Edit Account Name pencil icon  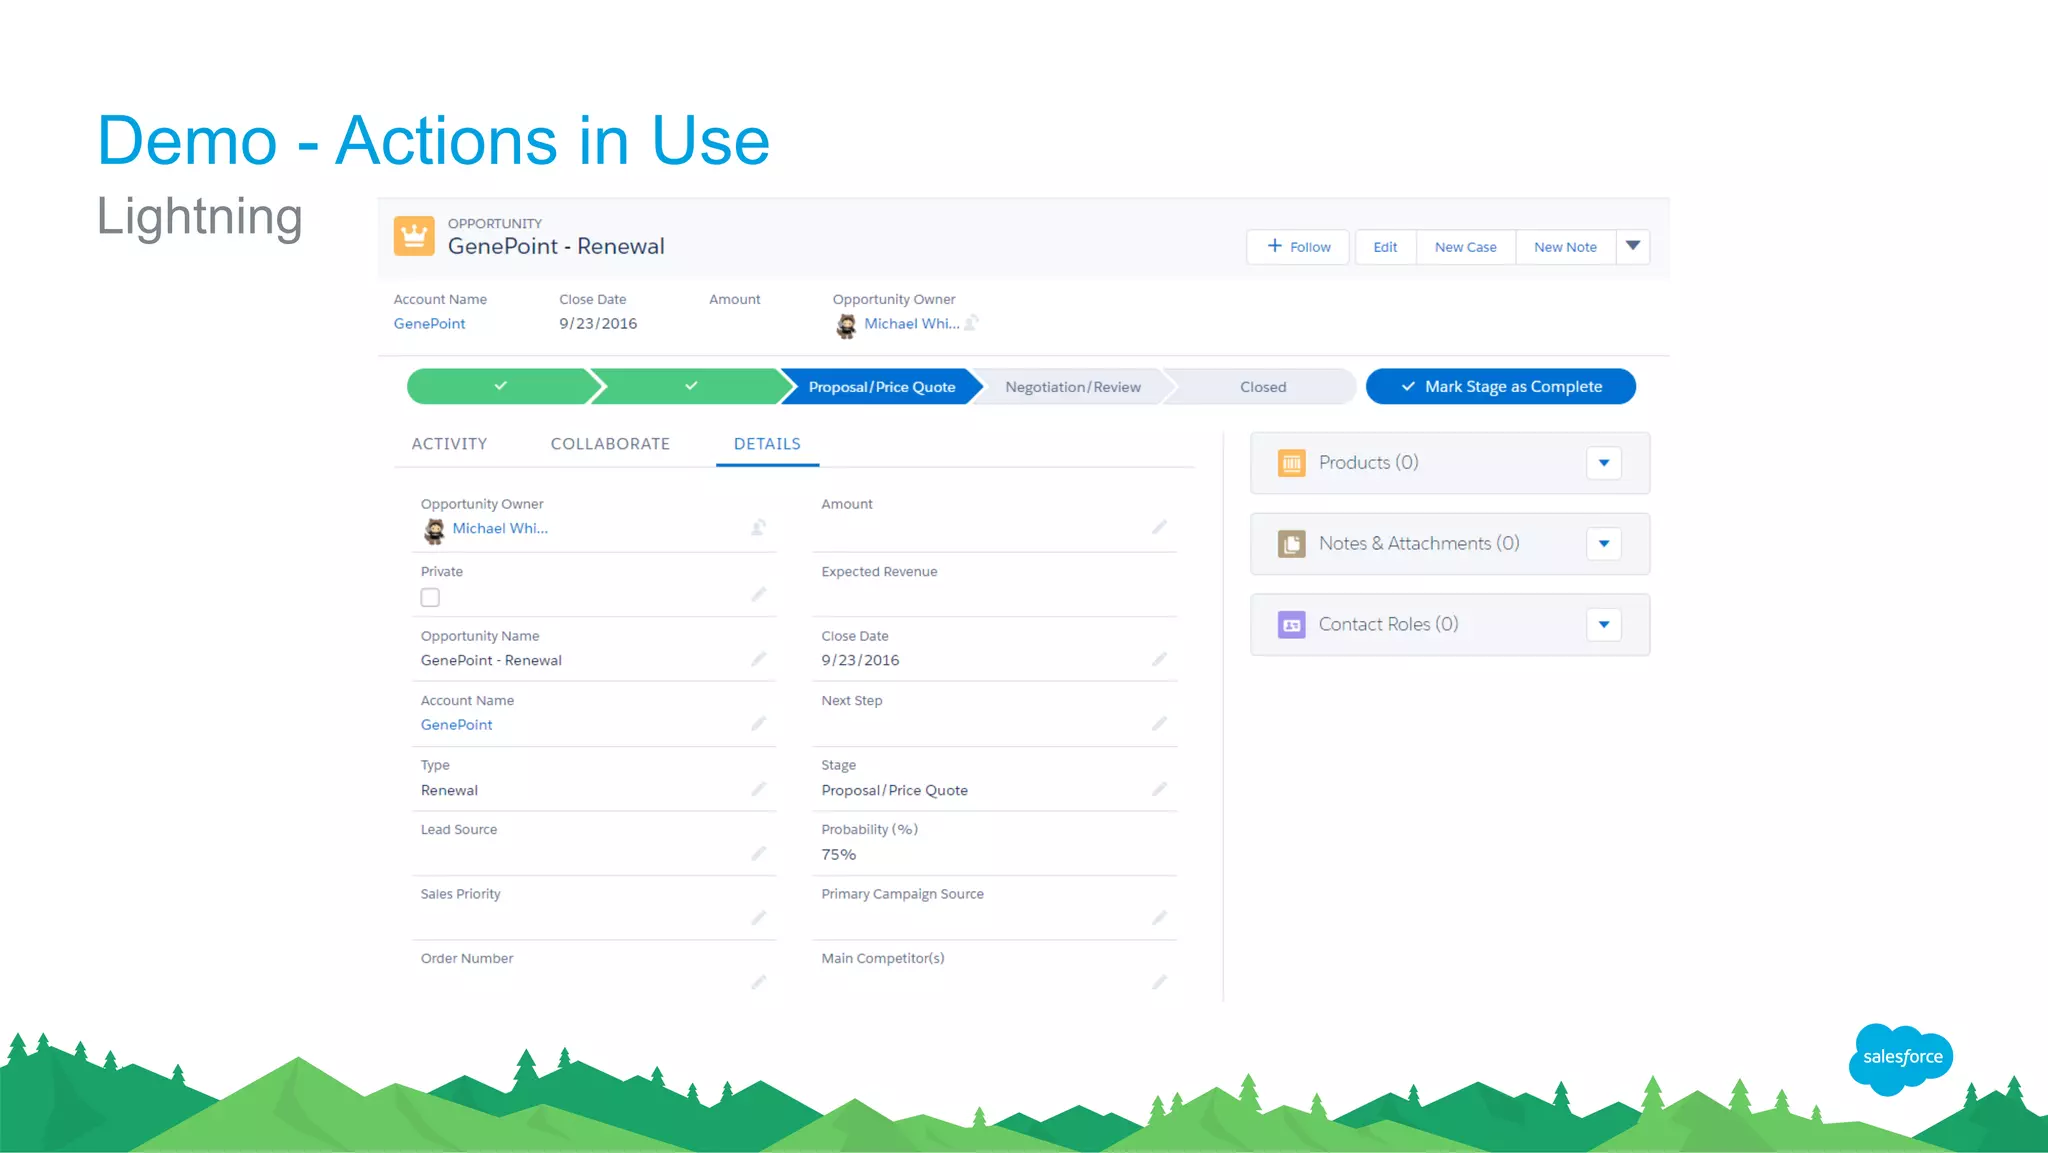[759, 723]
